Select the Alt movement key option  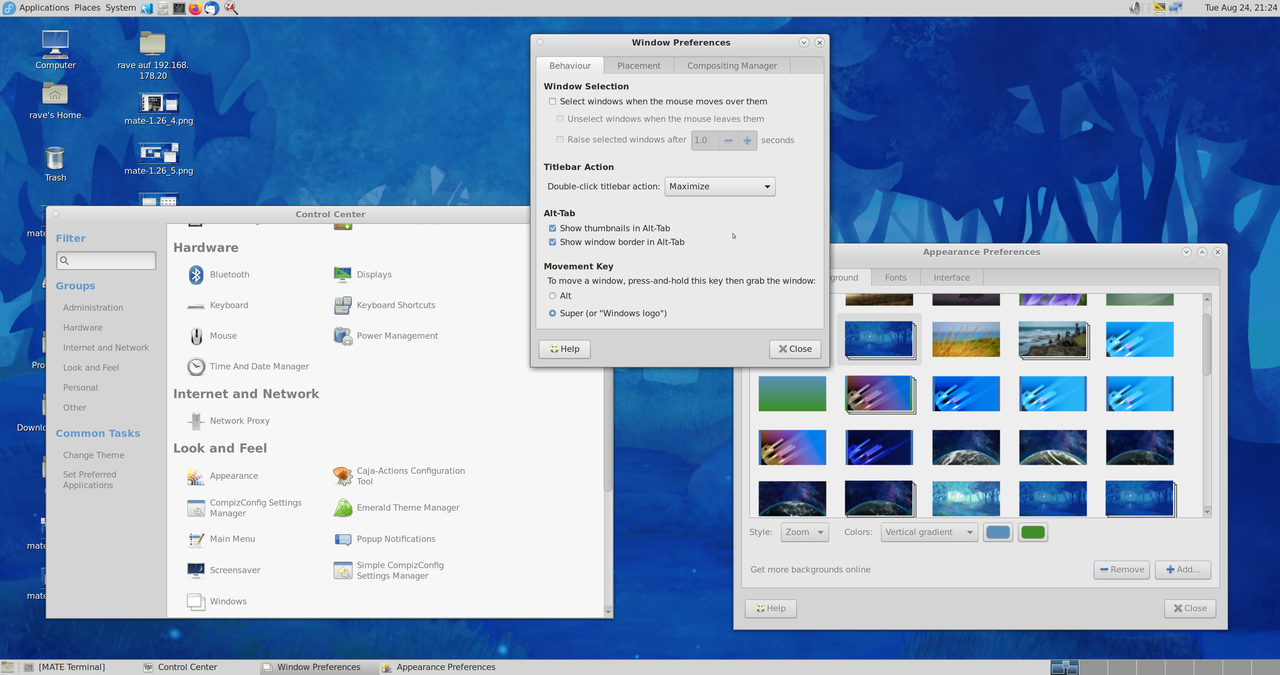click(x=552, y=296)
